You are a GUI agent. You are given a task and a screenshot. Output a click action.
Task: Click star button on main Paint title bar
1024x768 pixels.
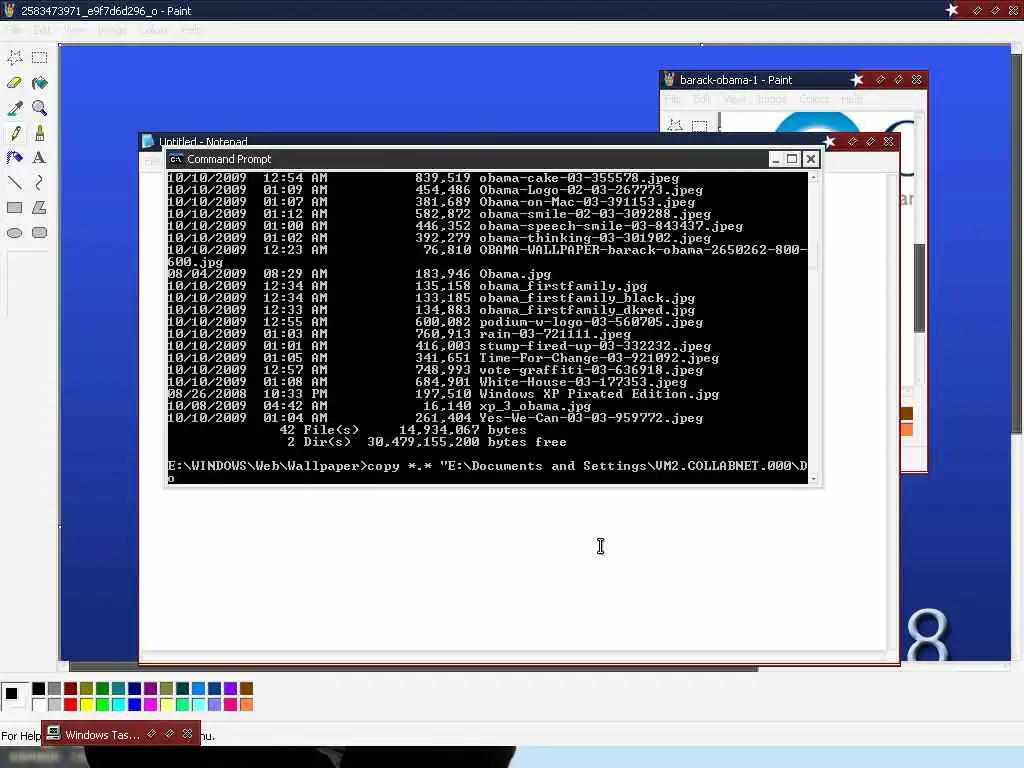pyautogui.click(x=952, y=10)
